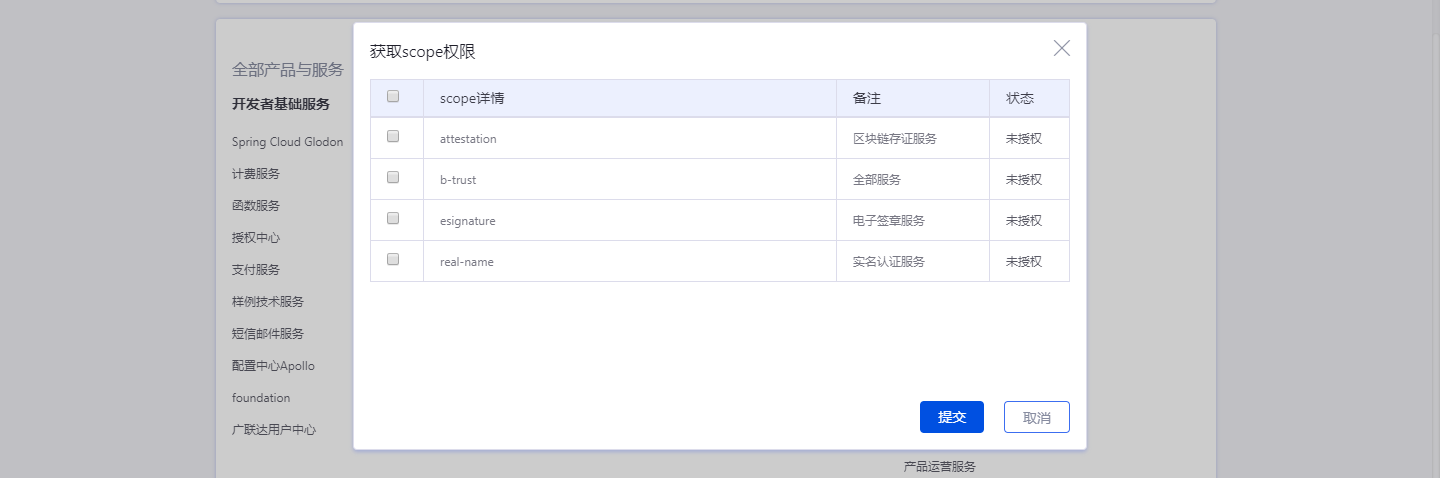This screenshot has height=478, width=1440.
Task: Go to 函数服务 in service list
Action: point(256,206)
